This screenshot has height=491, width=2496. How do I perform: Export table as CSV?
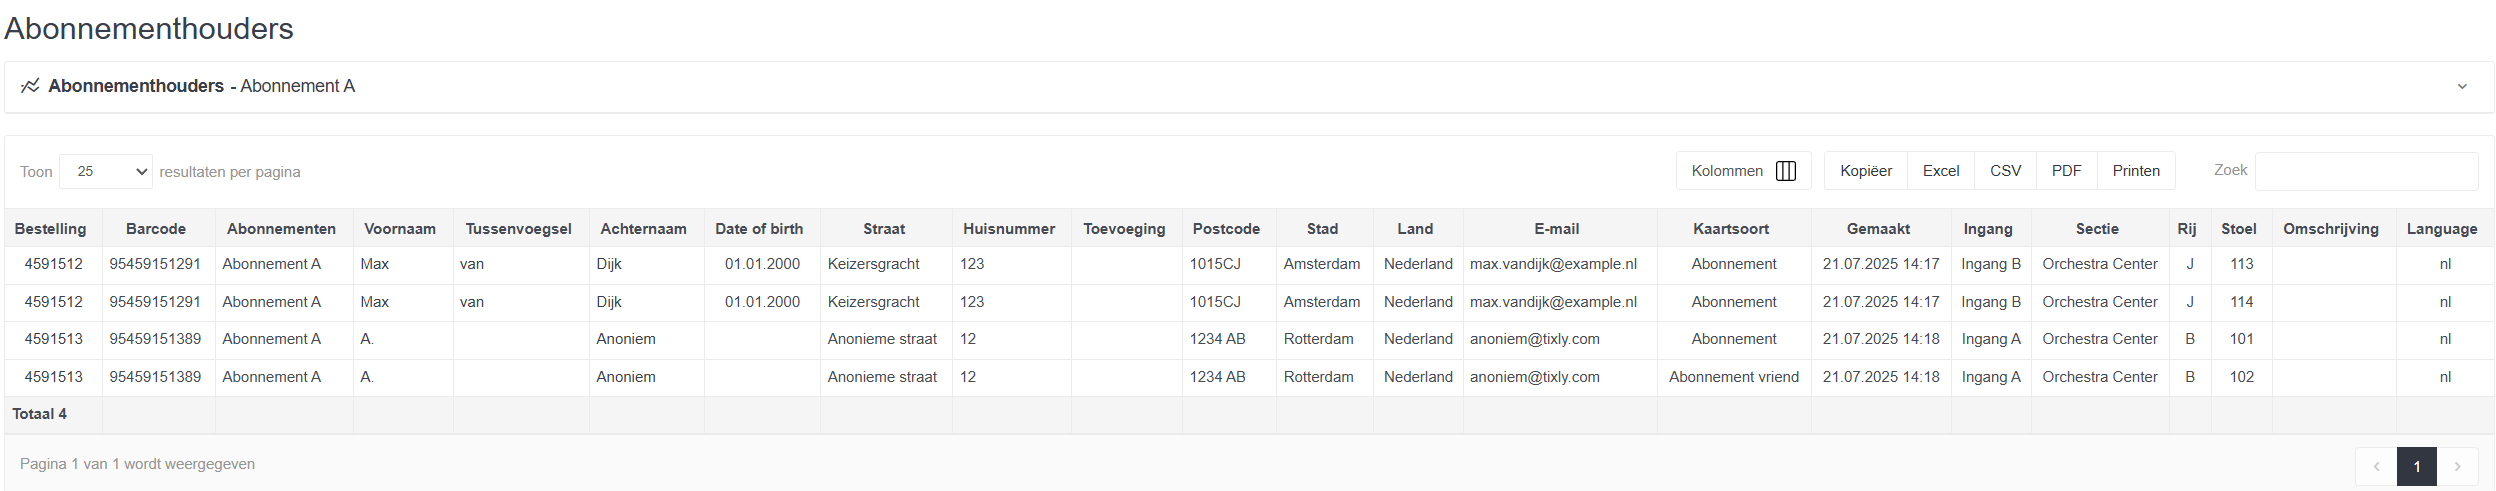(2005, 171)
